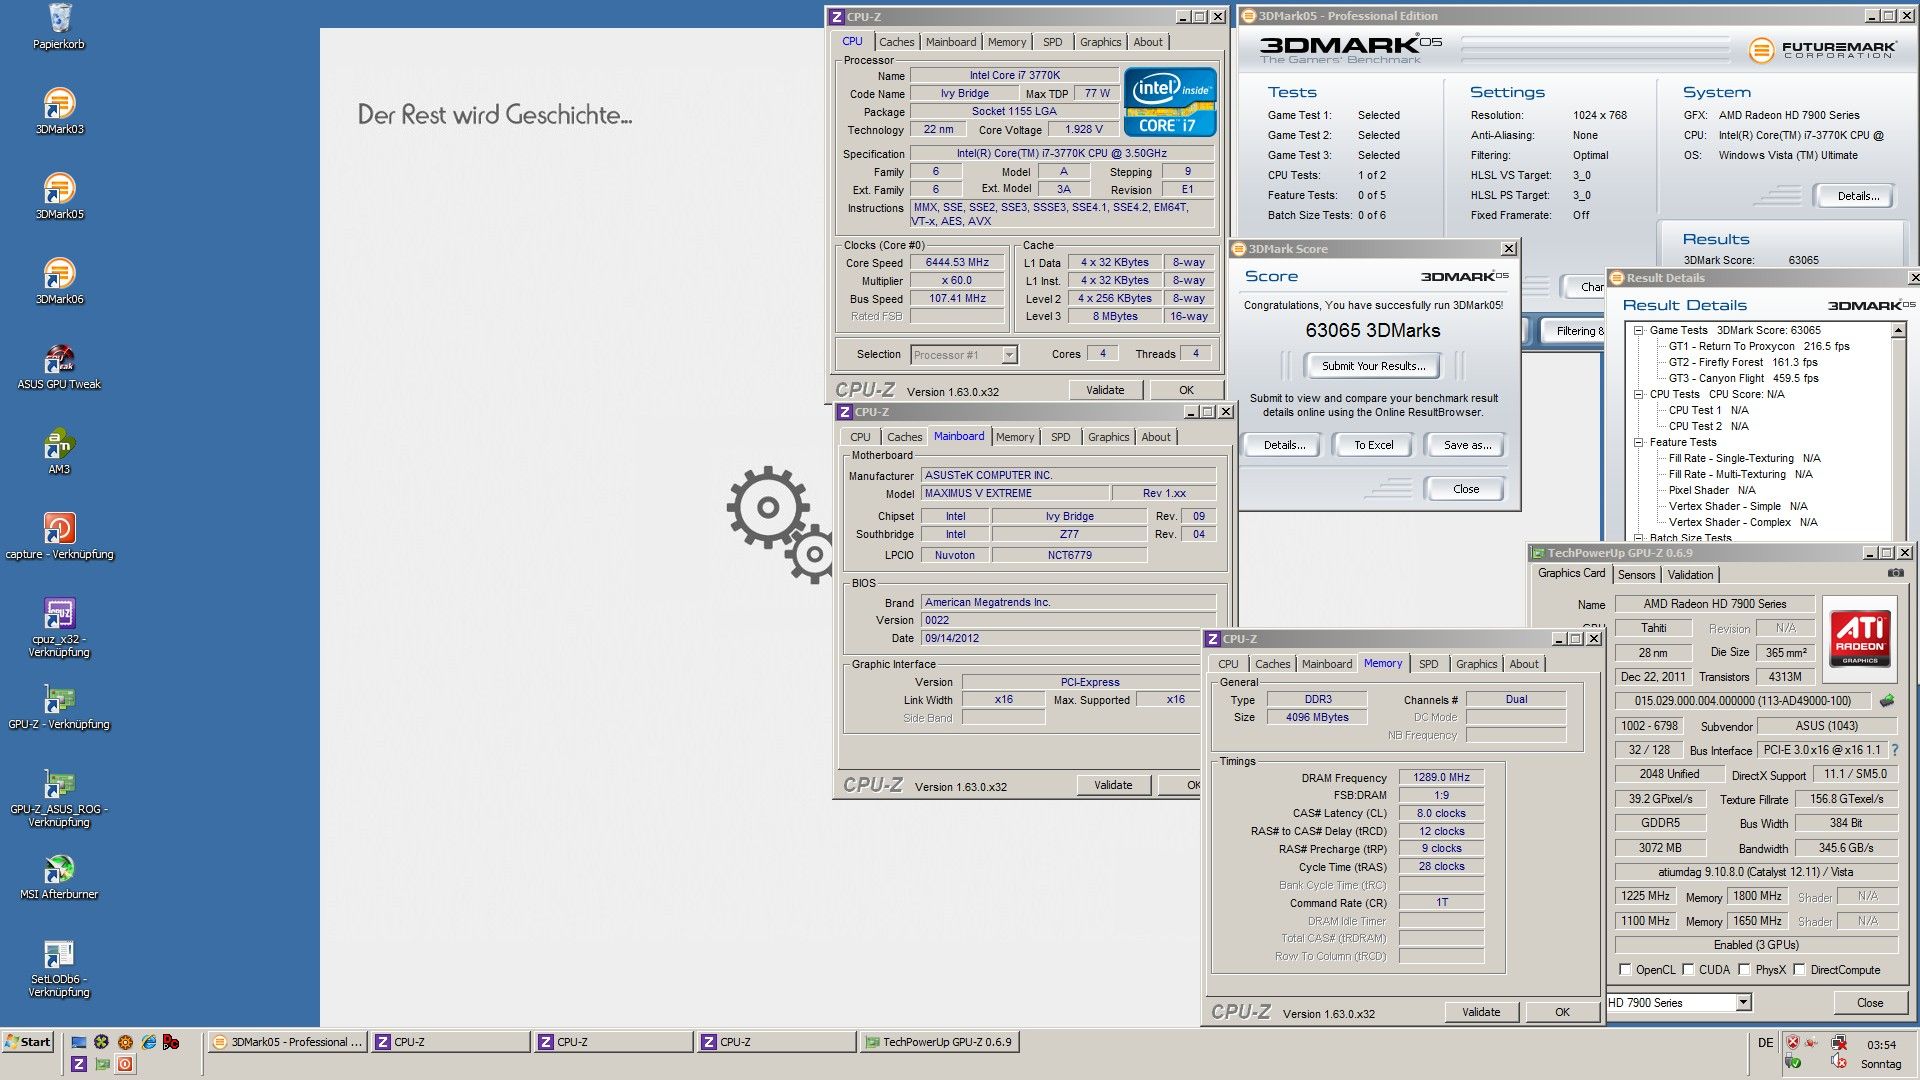Open the GPU-Z - Verknüpfung shortcut
1920x1080 pixels.
59,706
